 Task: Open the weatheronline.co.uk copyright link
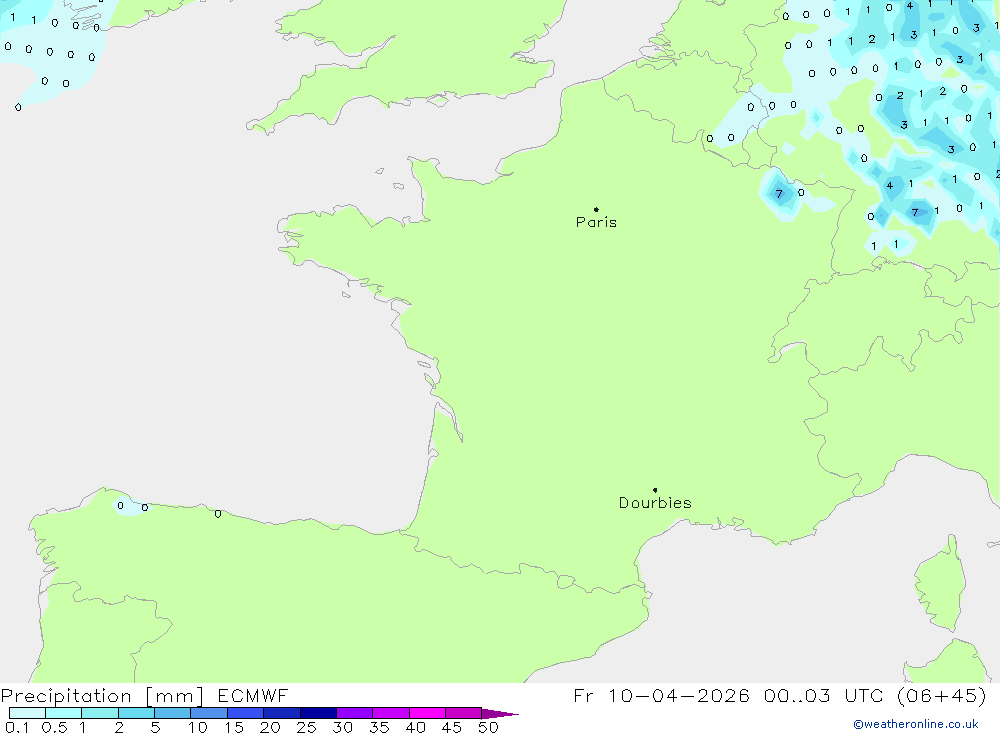(915, 724)
